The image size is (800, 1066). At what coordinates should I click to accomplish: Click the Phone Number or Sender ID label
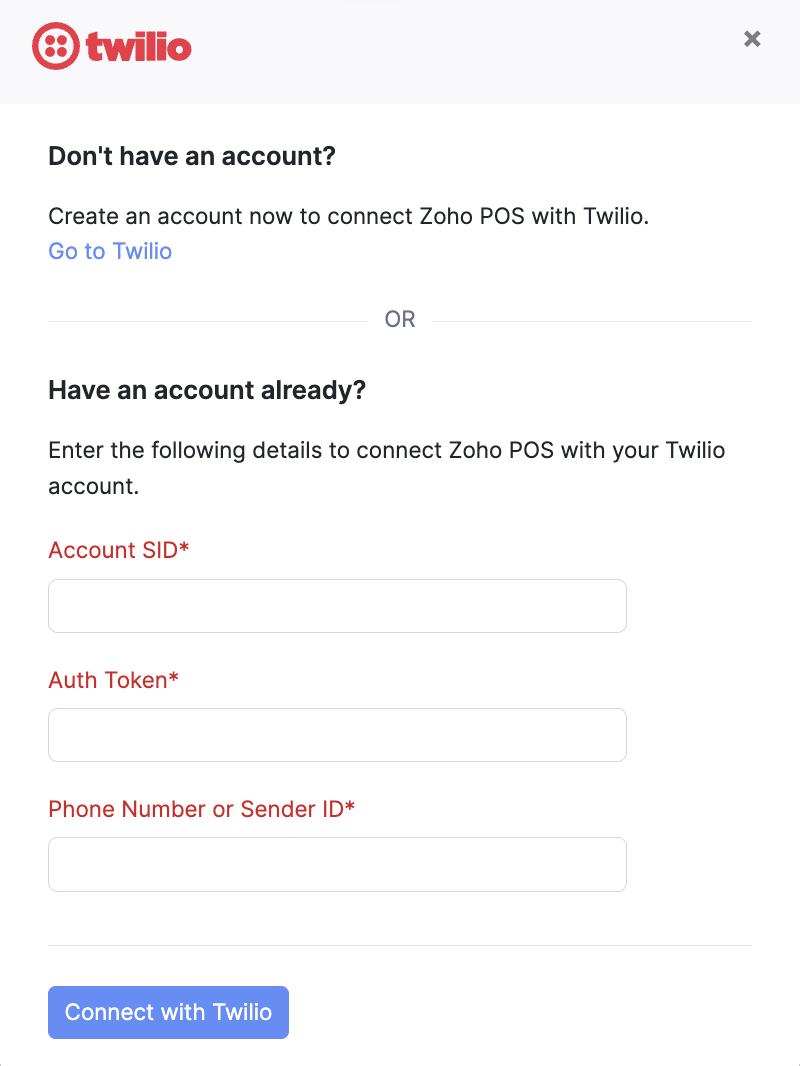pyautogui.click(x=196, y=809)
